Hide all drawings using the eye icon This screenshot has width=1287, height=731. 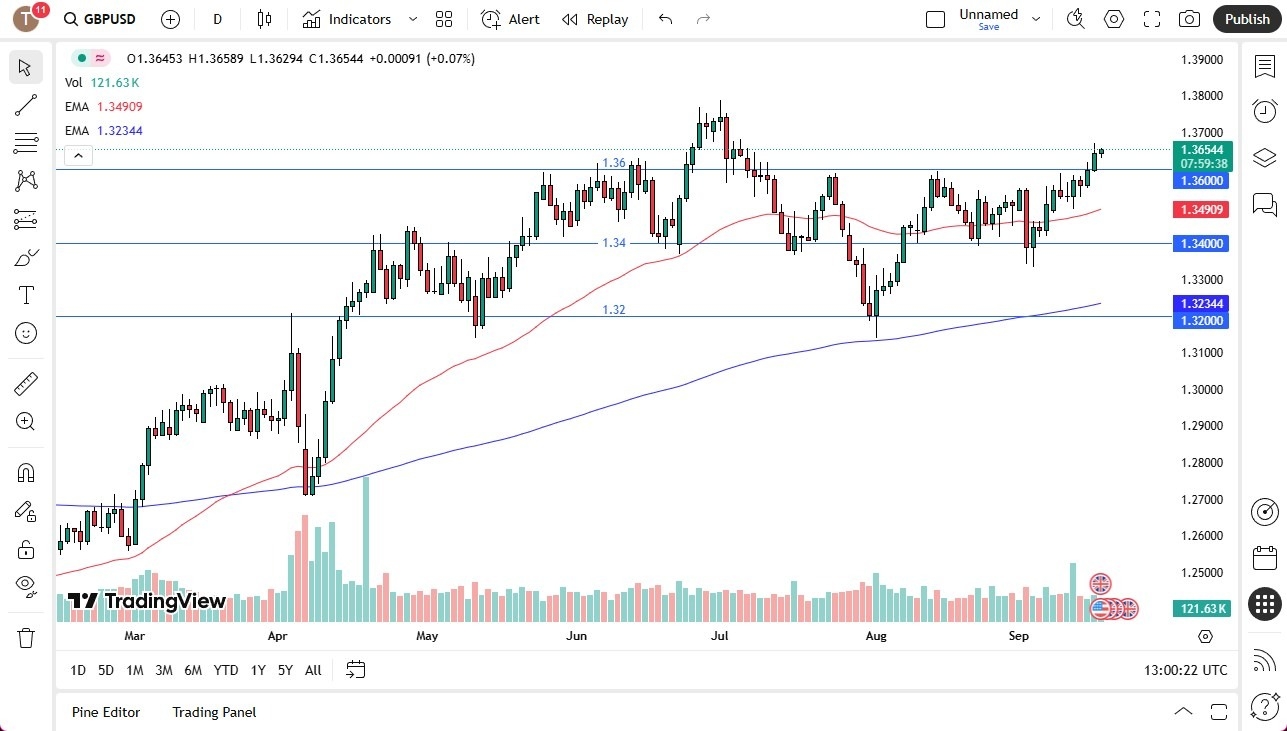tap(26, 586)
